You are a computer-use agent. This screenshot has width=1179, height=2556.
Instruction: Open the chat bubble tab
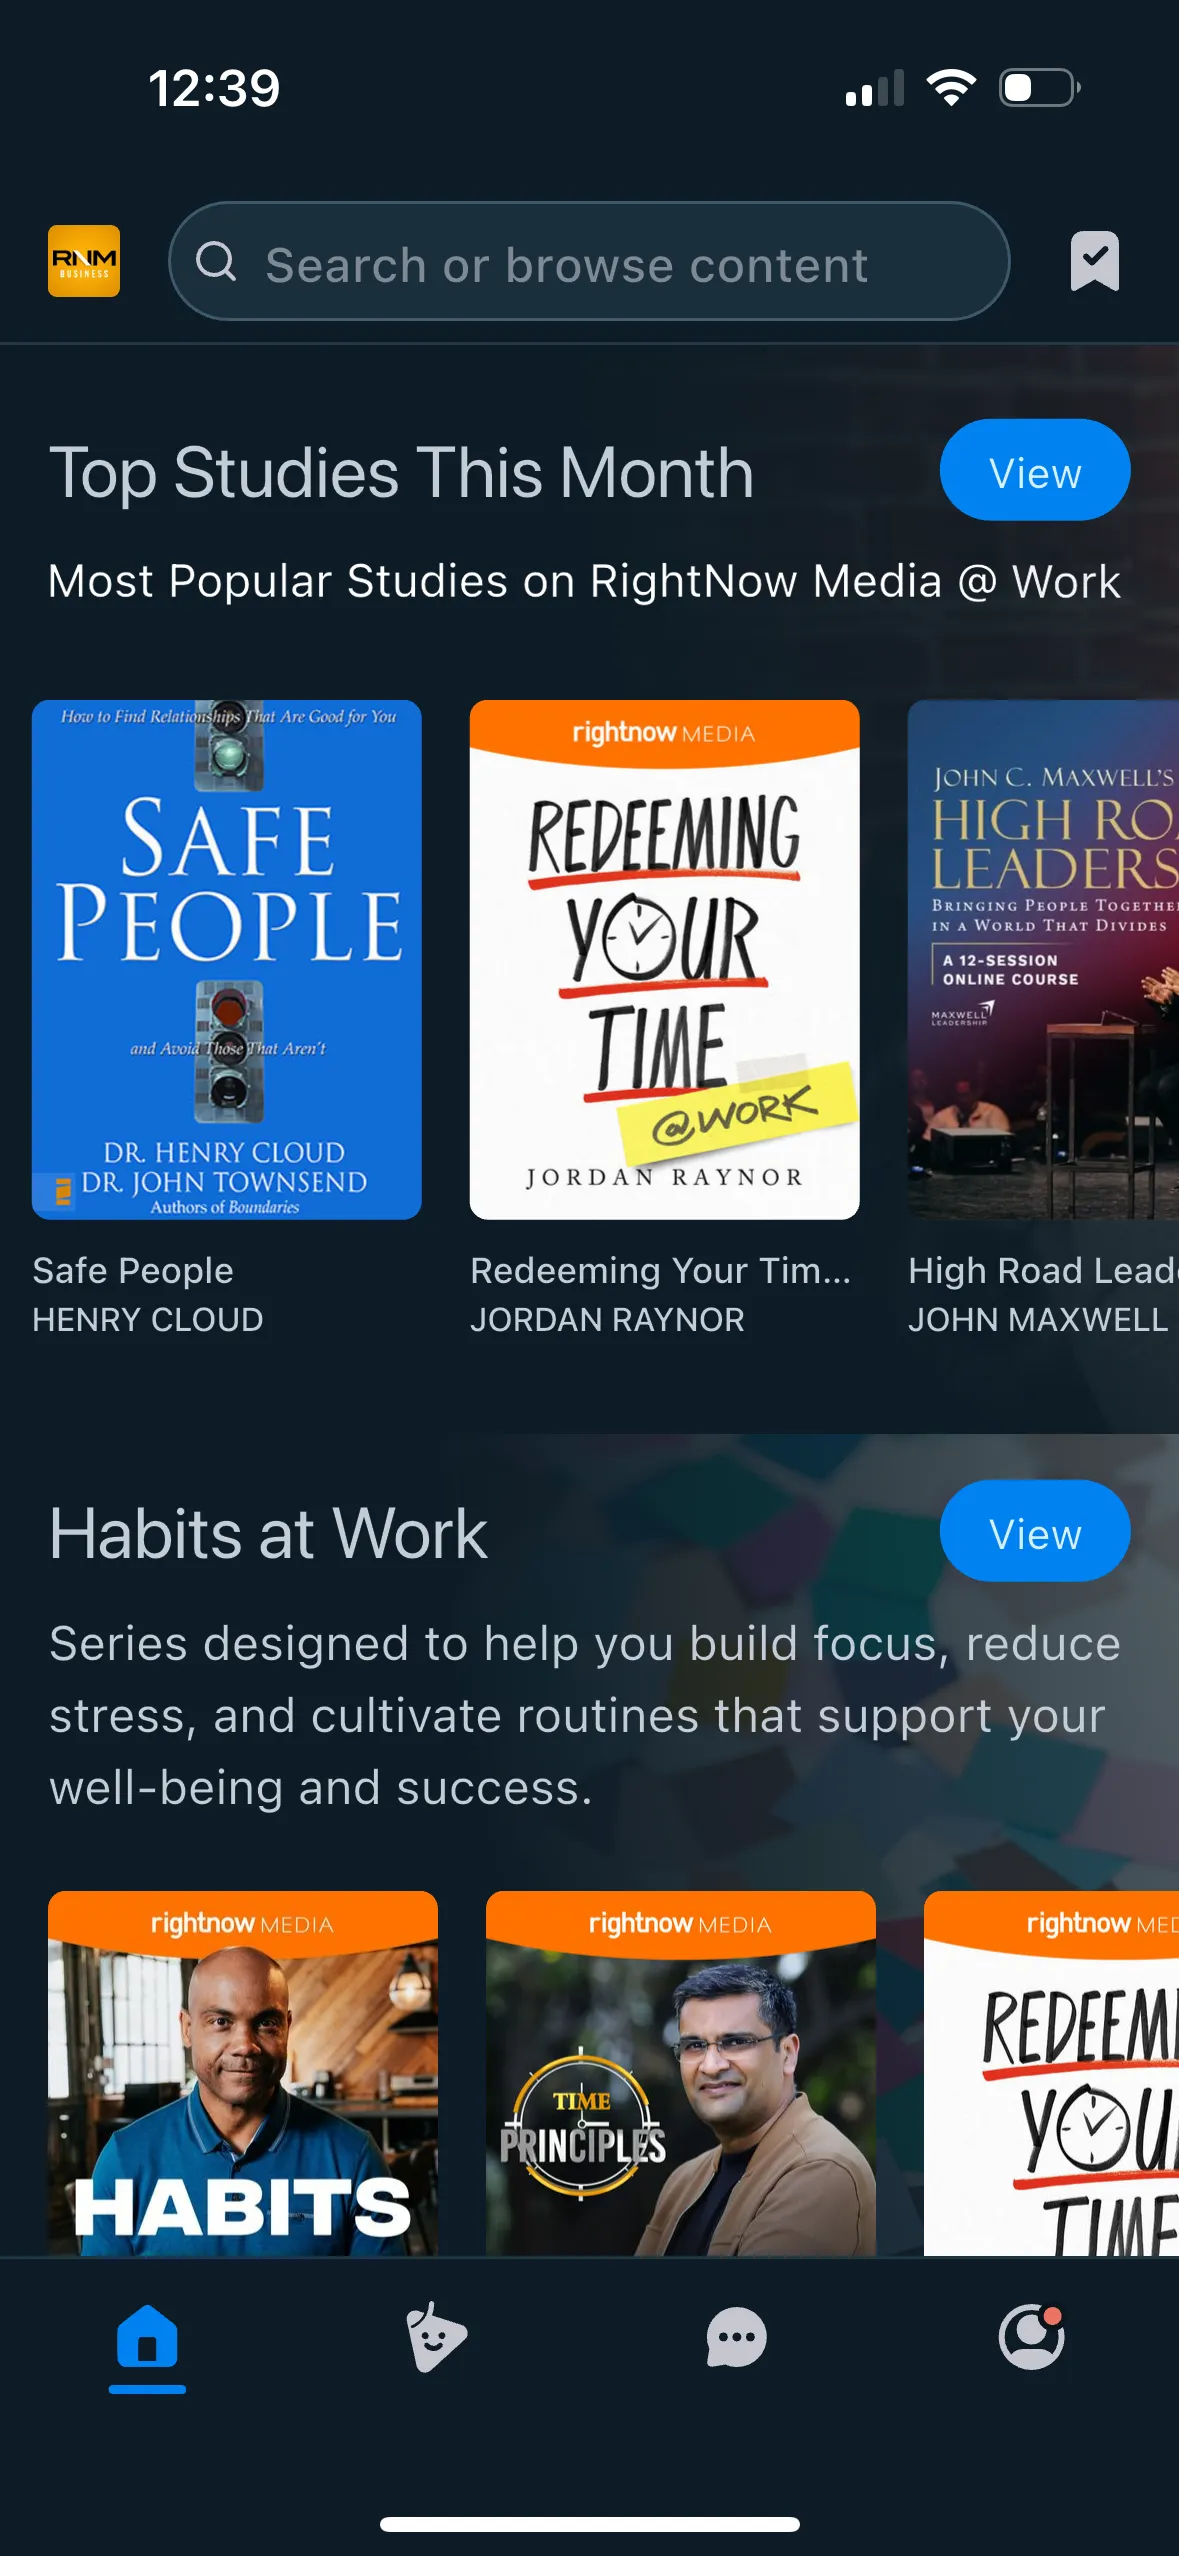tap(737, 2338)
